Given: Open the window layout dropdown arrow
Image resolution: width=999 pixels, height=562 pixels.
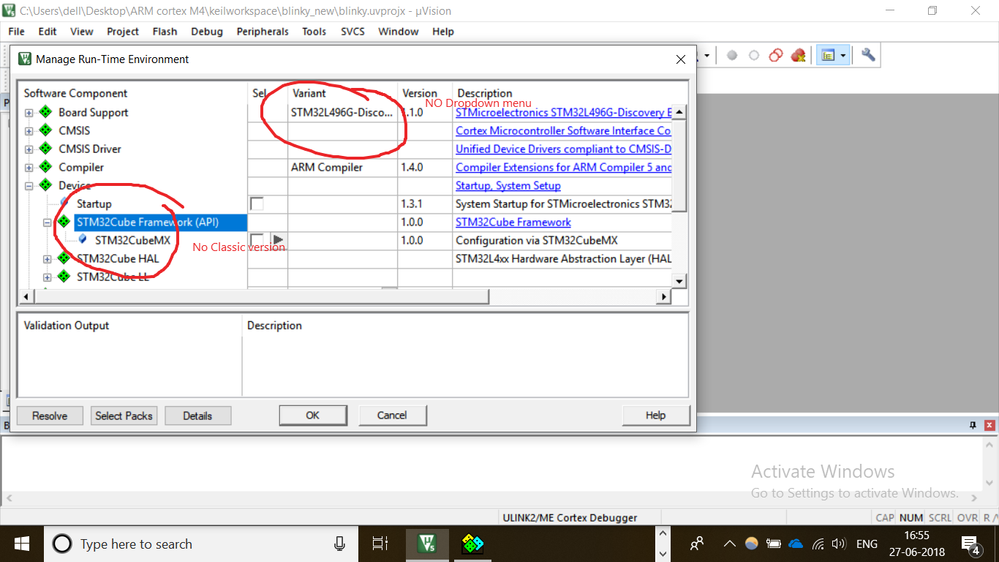Looking at the screenshot, I should 843,55.
